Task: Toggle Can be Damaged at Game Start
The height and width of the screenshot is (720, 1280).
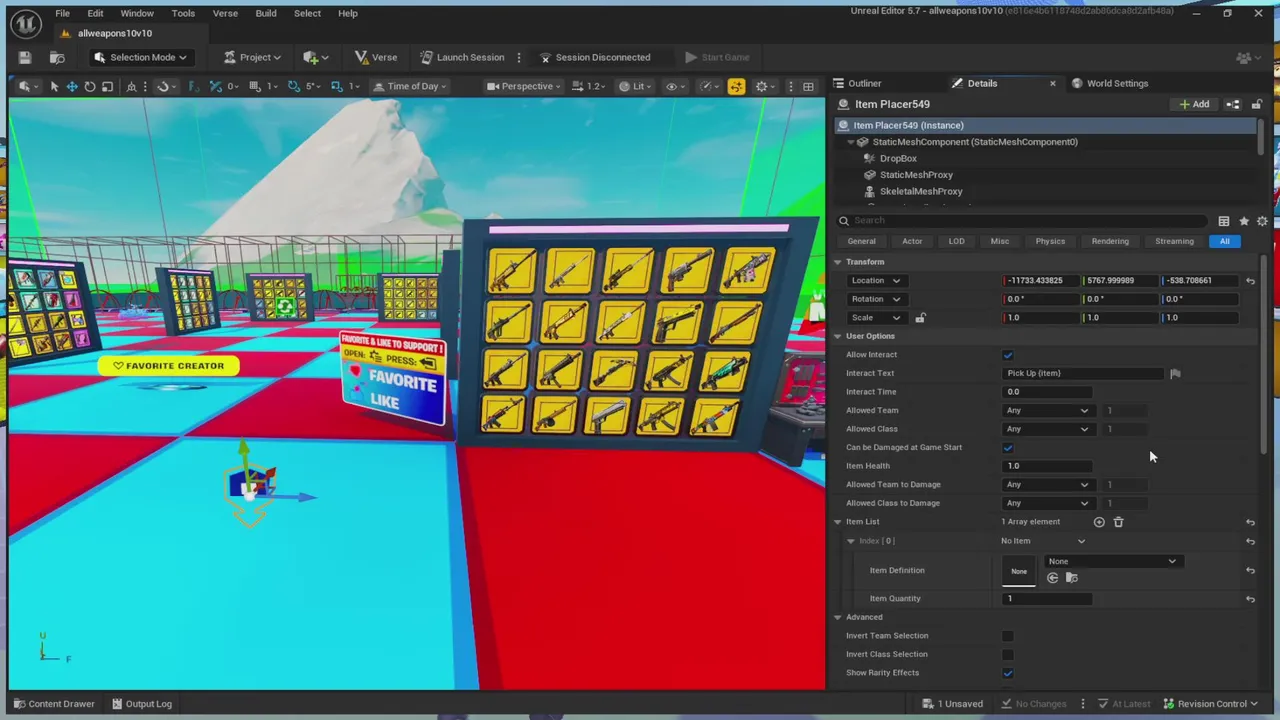Action: (1008, 448)
